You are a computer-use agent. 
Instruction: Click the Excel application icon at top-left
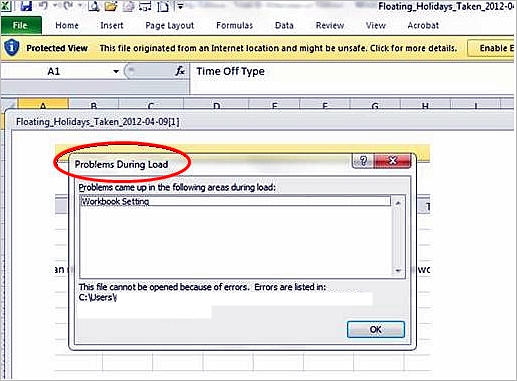pyautogui.click(x=6, y=6)
